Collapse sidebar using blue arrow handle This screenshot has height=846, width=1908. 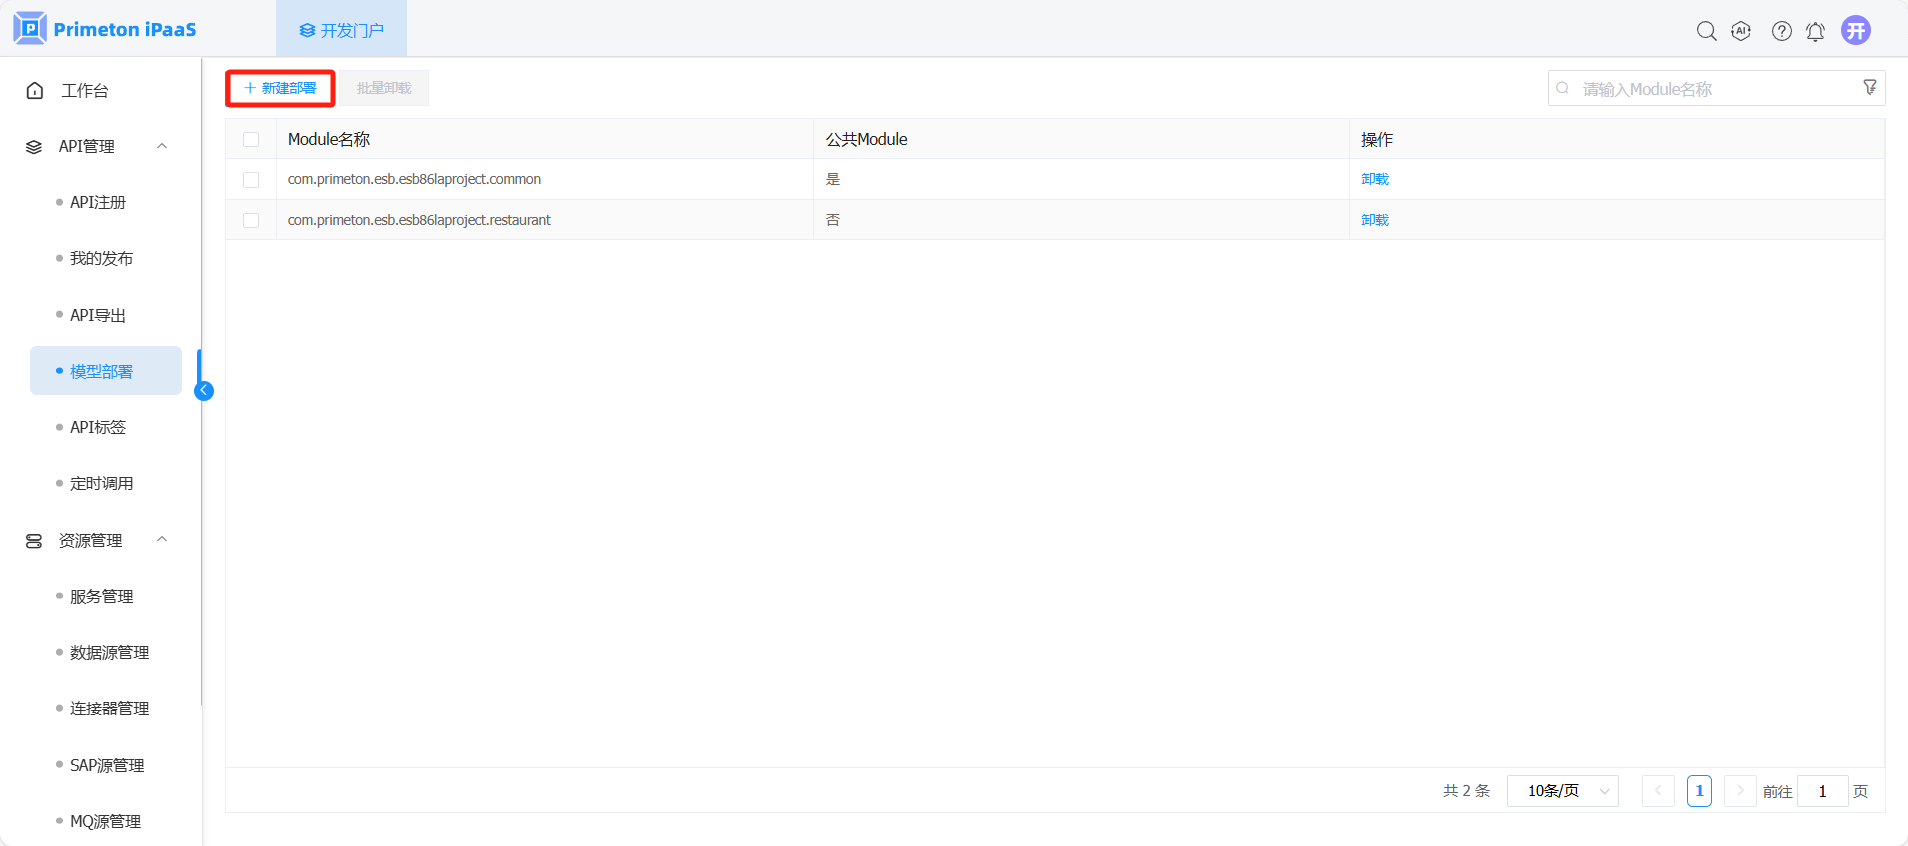point(204,391)
